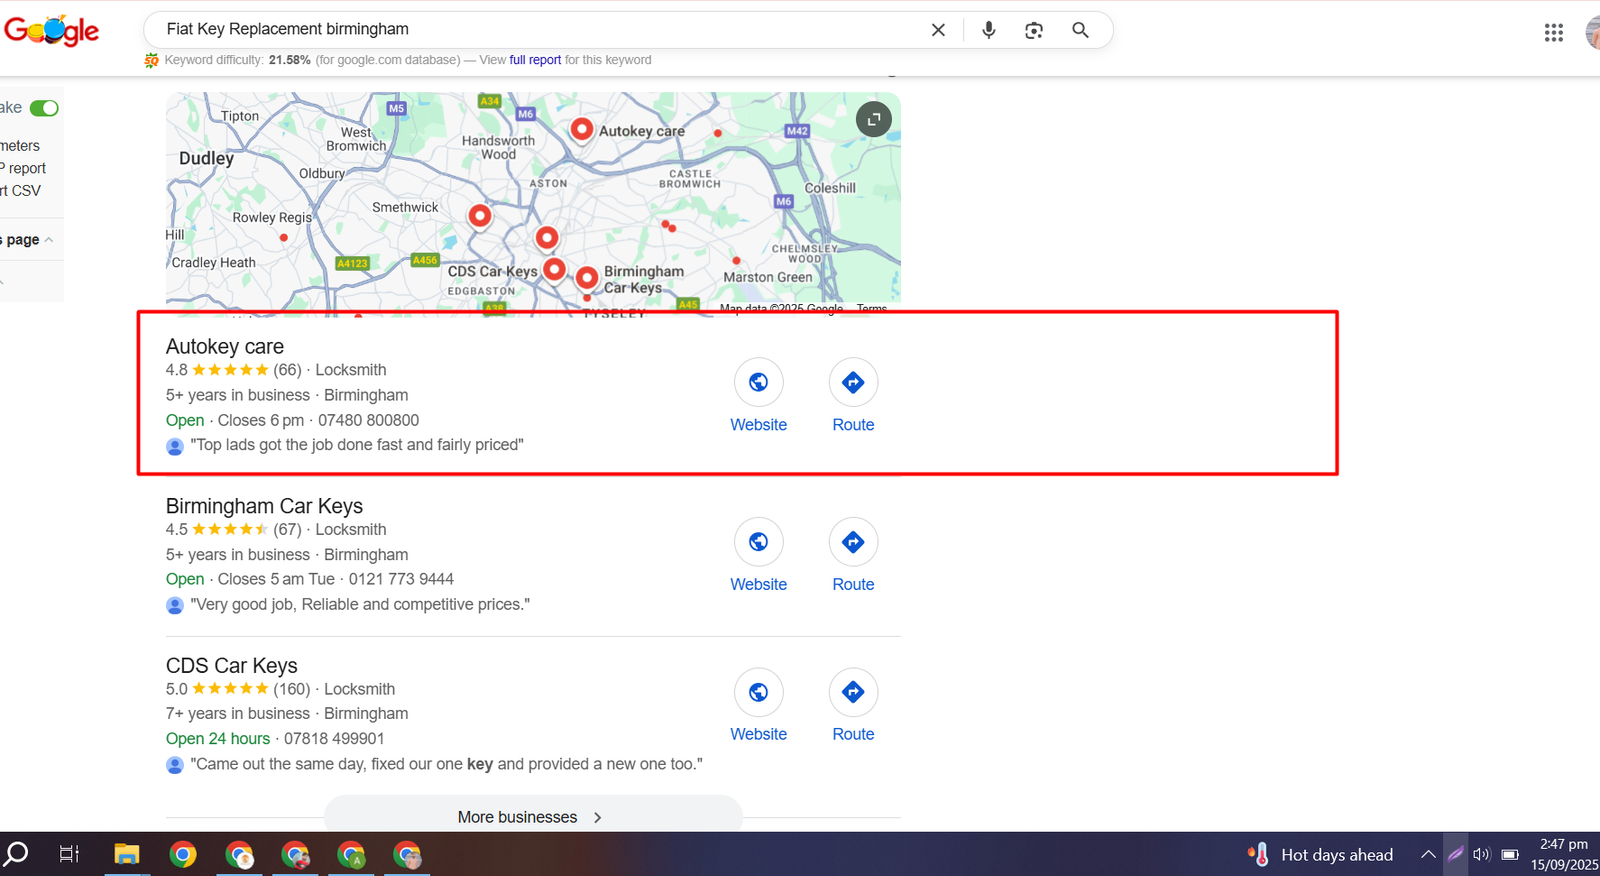This screenshot has width=1600, height=876.
Task: Get route to CDS Car Keys
Action: click(852, 692)
